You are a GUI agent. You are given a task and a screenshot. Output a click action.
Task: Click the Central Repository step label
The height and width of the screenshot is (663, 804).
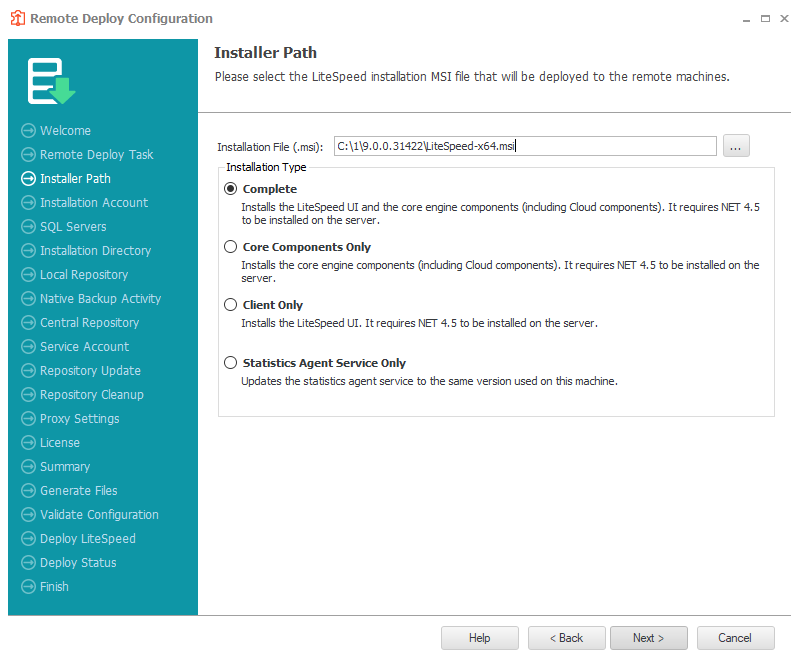pos(90,323)
